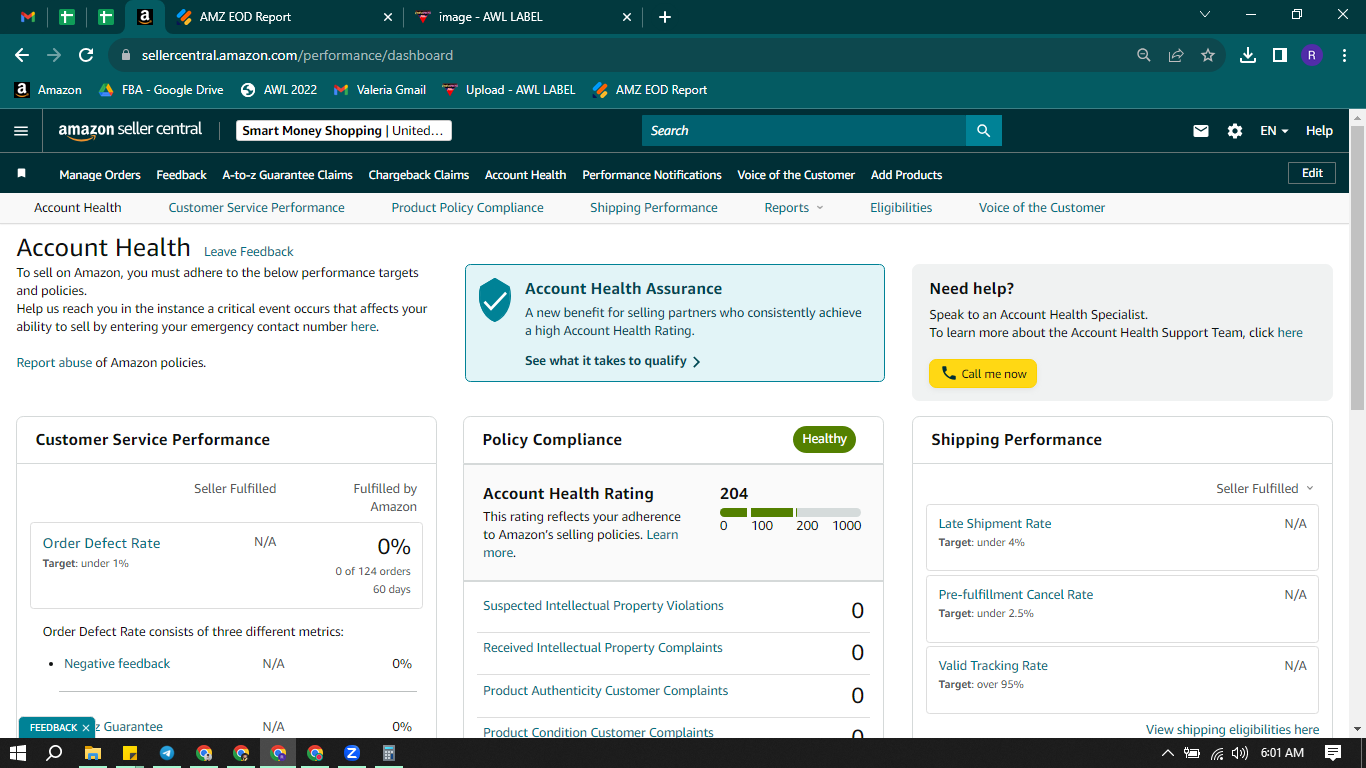Open the Zalo app in the taskbar
The width and height of the screenshot is (1366, 768).
(x=352, y=753)
